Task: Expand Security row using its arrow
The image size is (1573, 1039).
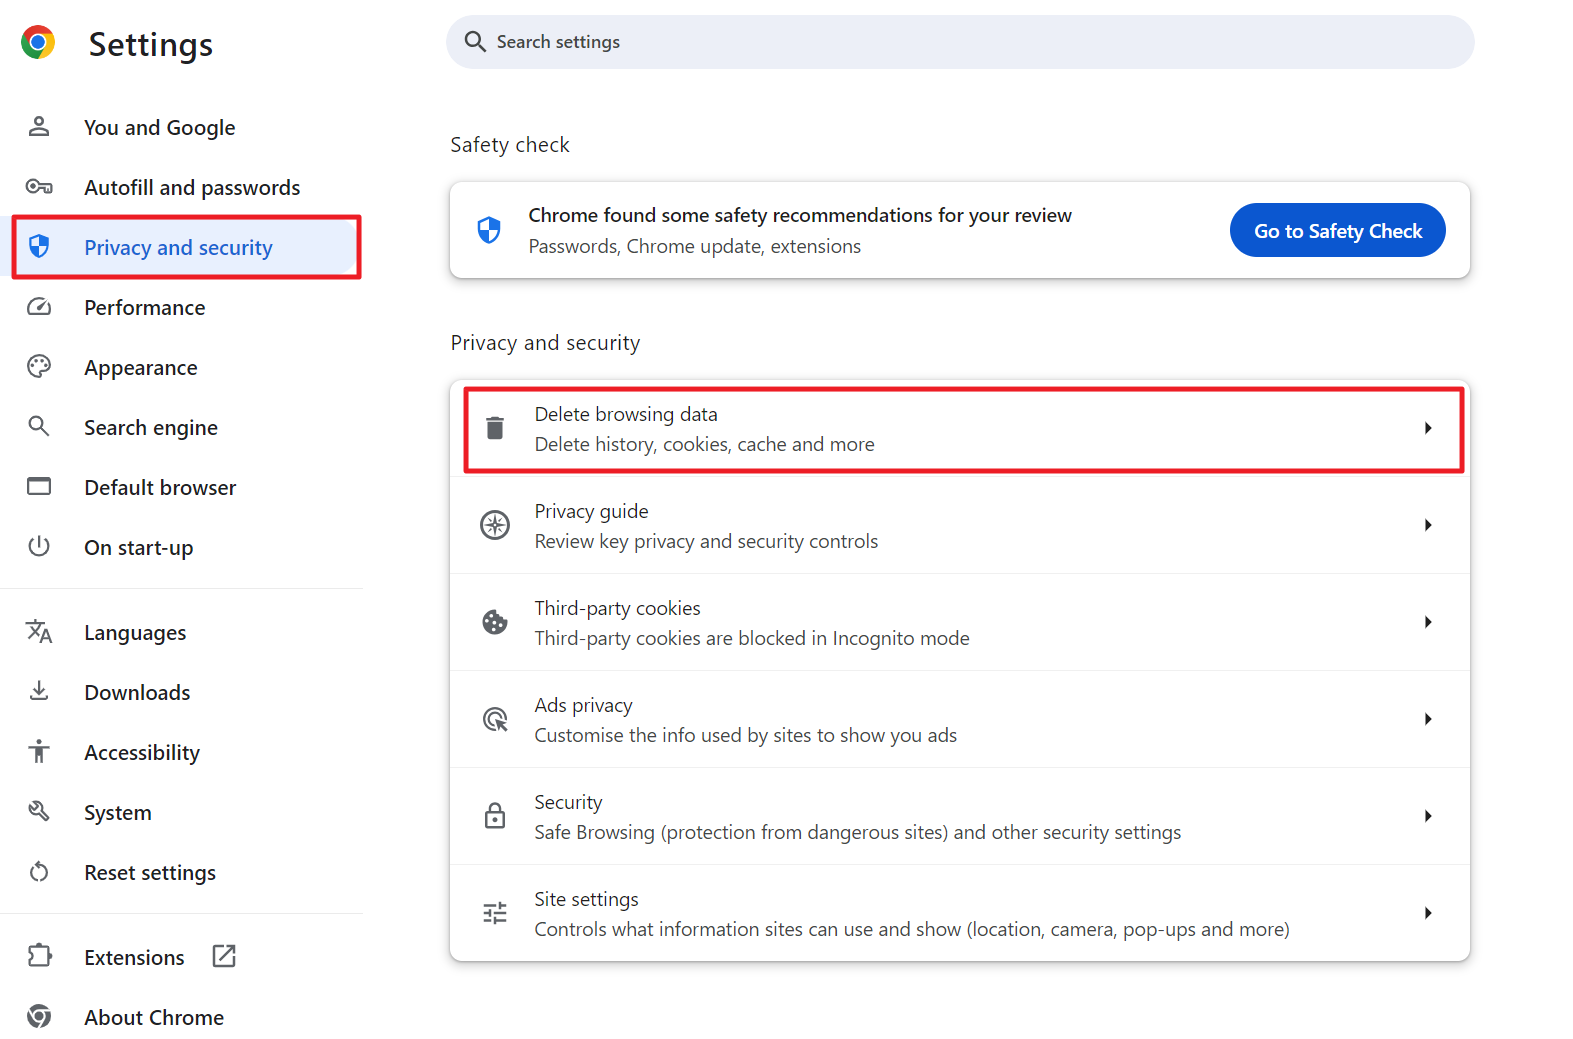Action: click(x=1428, y=816)
